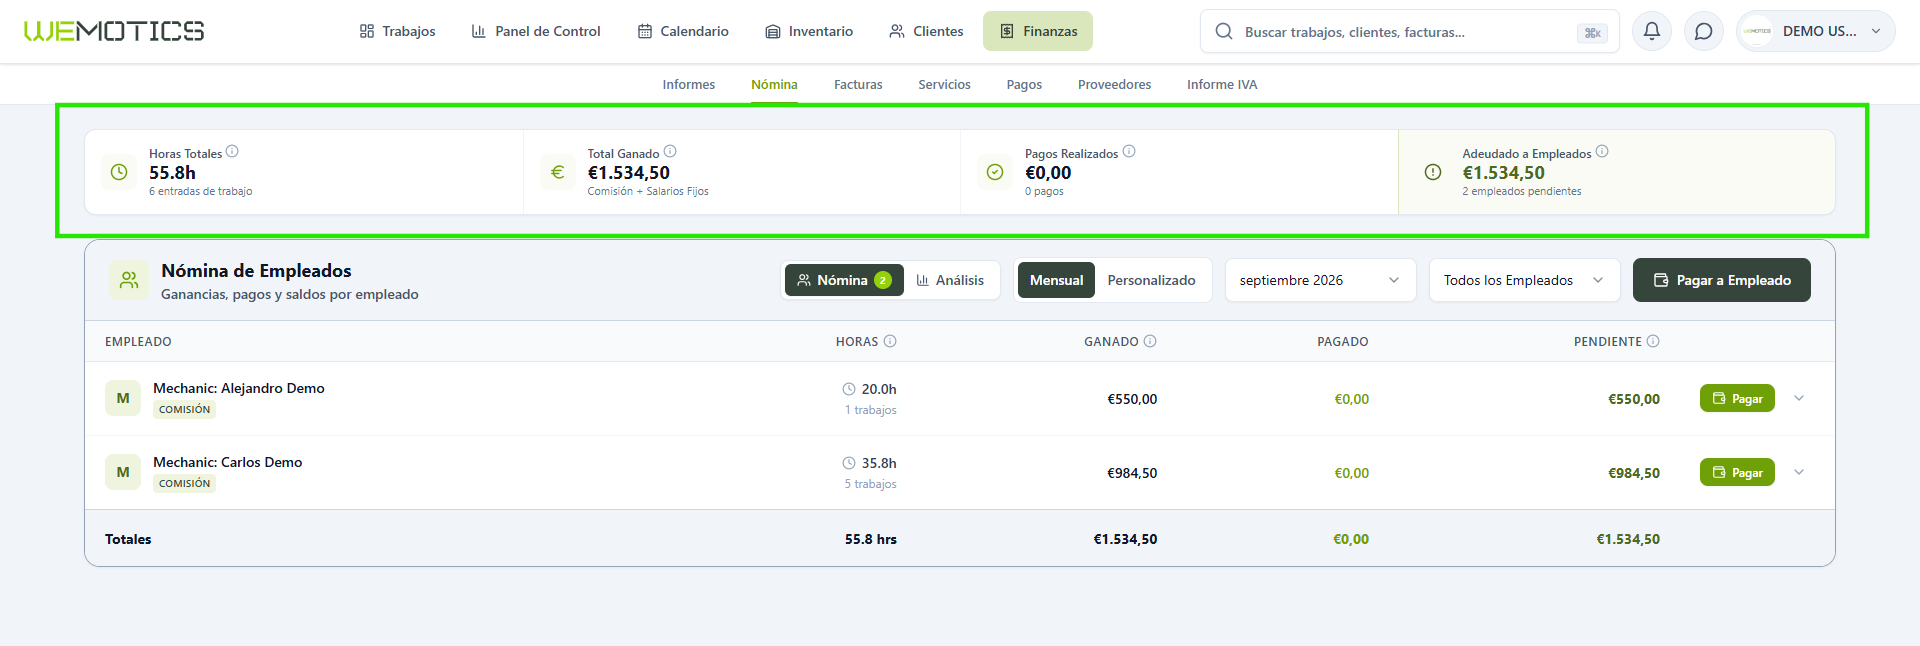Open the notifications bell
1920x646 pixels.
coord(1652,31)
